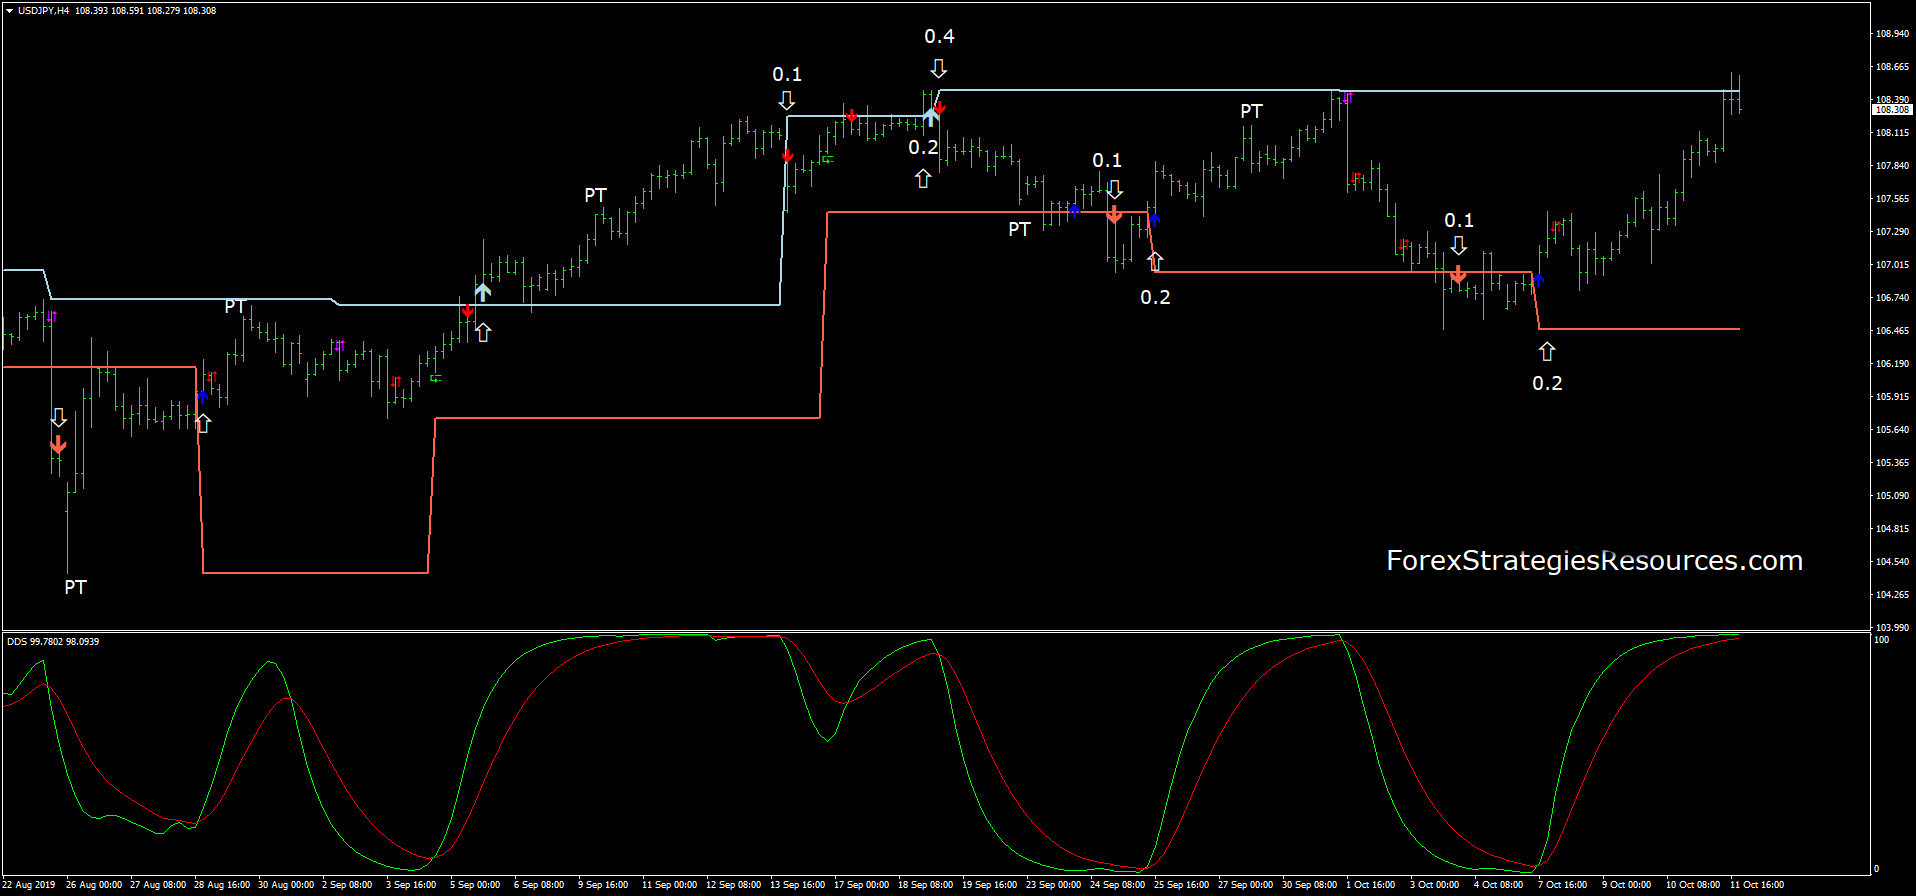Screen dimensions: 1916x896
Task: Click the 25 Sep 16:00 time label
Action: pos(1182,885)
